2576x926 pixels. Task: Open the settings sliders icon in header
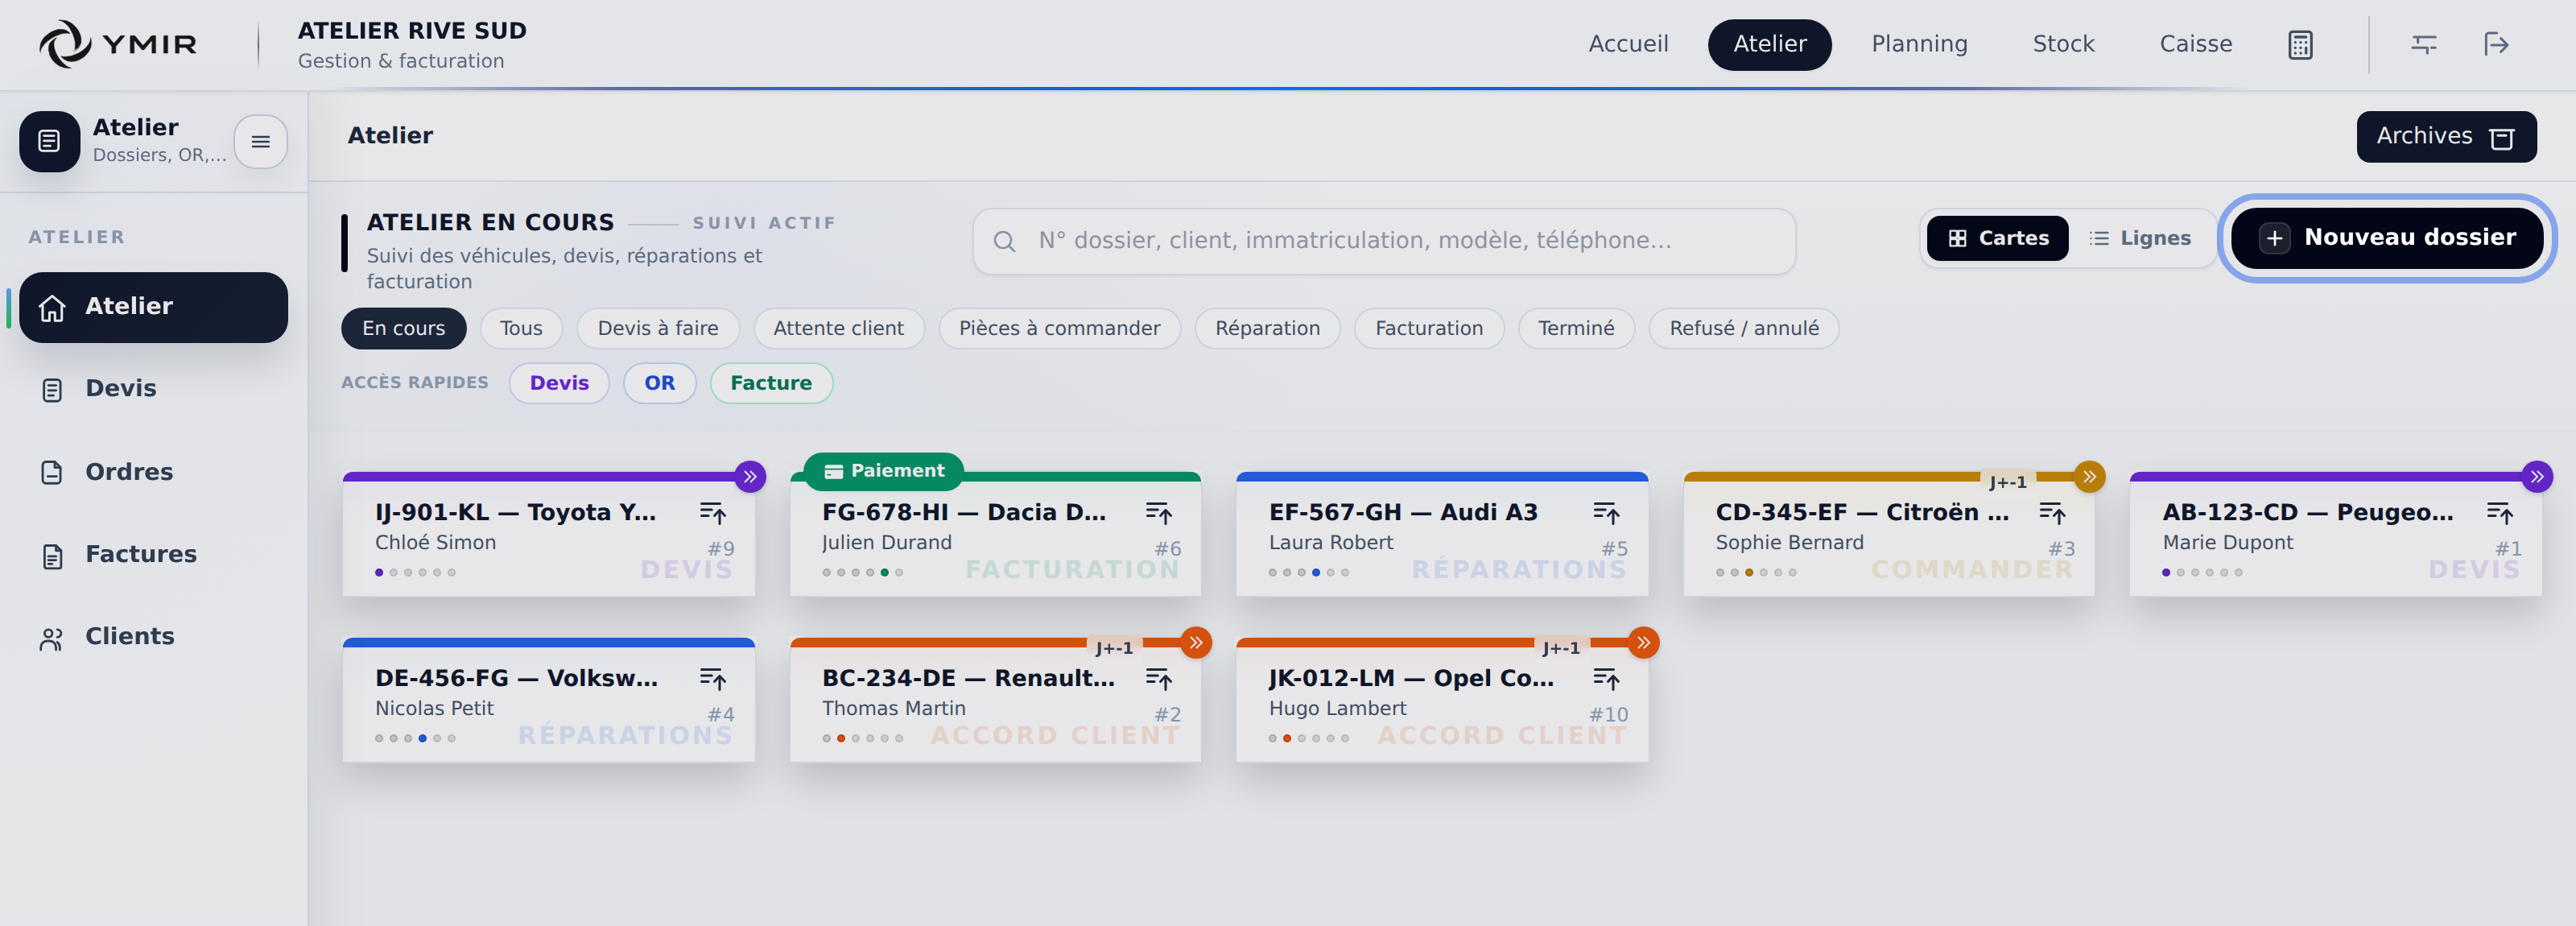[x=2424, y=44]
